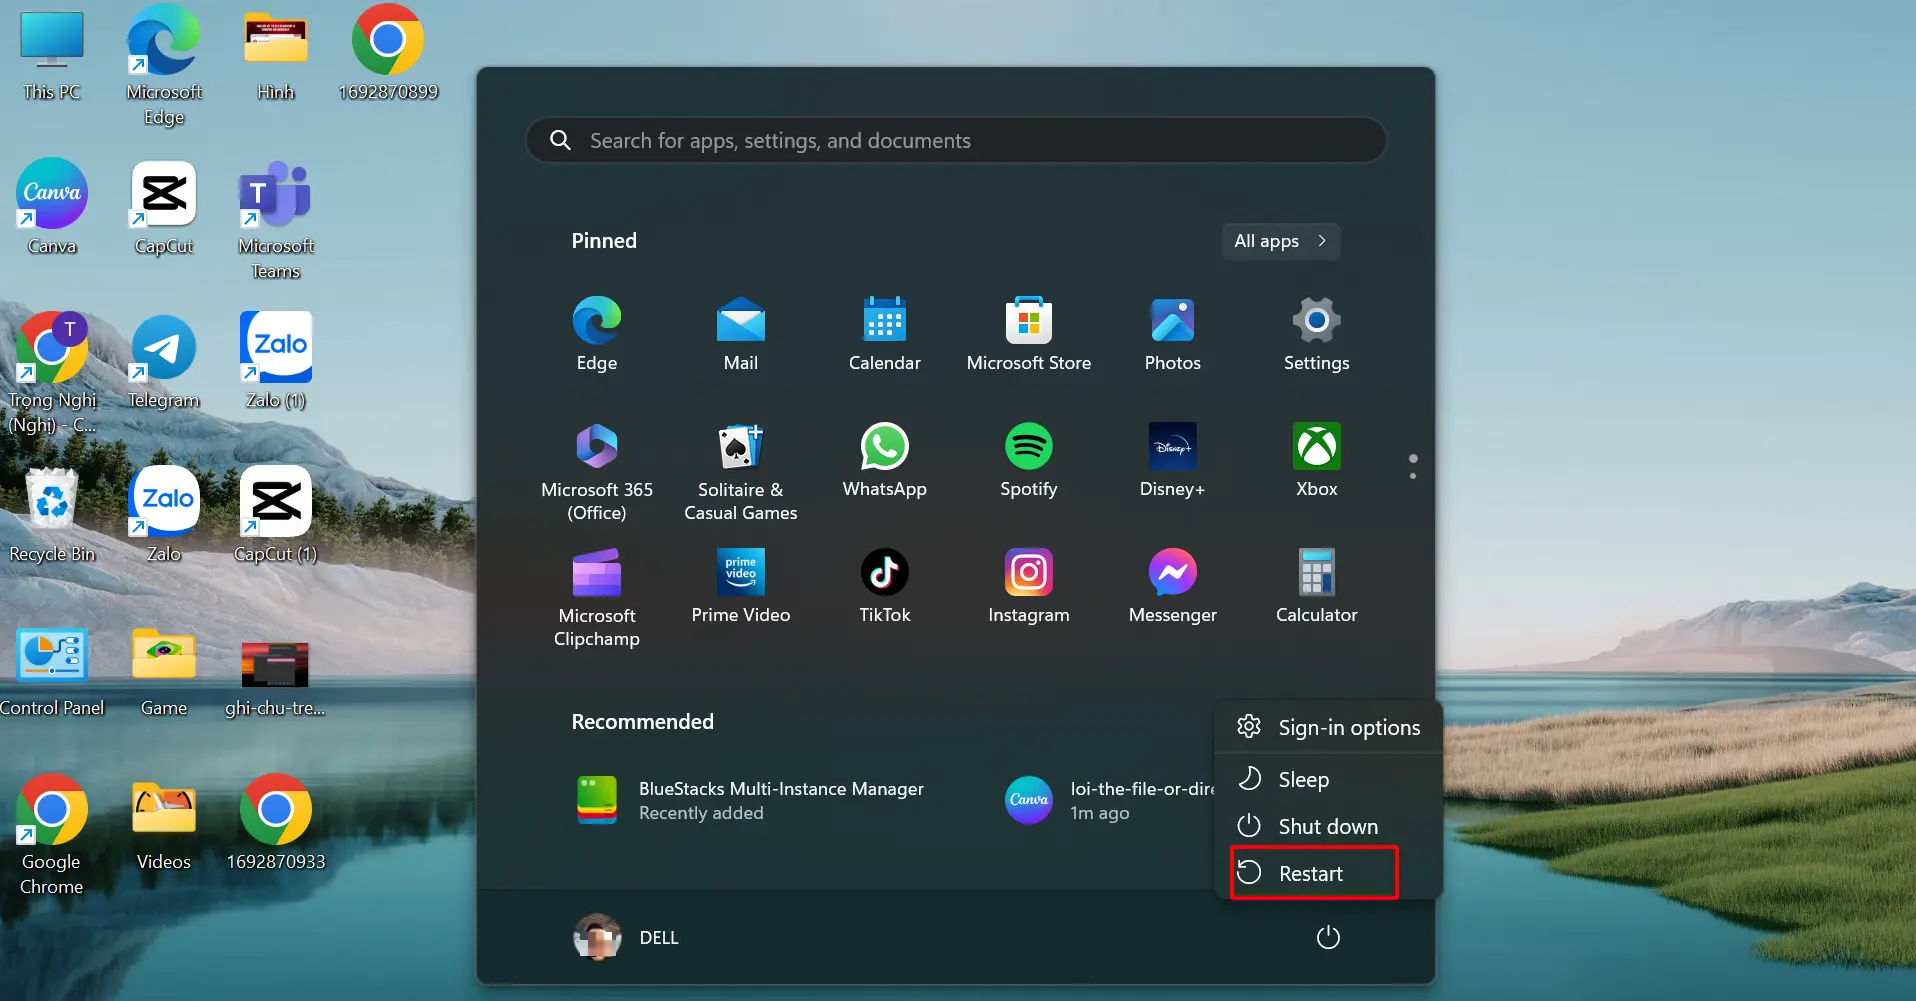Select Canva desktop shortcut
The width and height of the screenshot is (1916, 1001).
[52, 206]
